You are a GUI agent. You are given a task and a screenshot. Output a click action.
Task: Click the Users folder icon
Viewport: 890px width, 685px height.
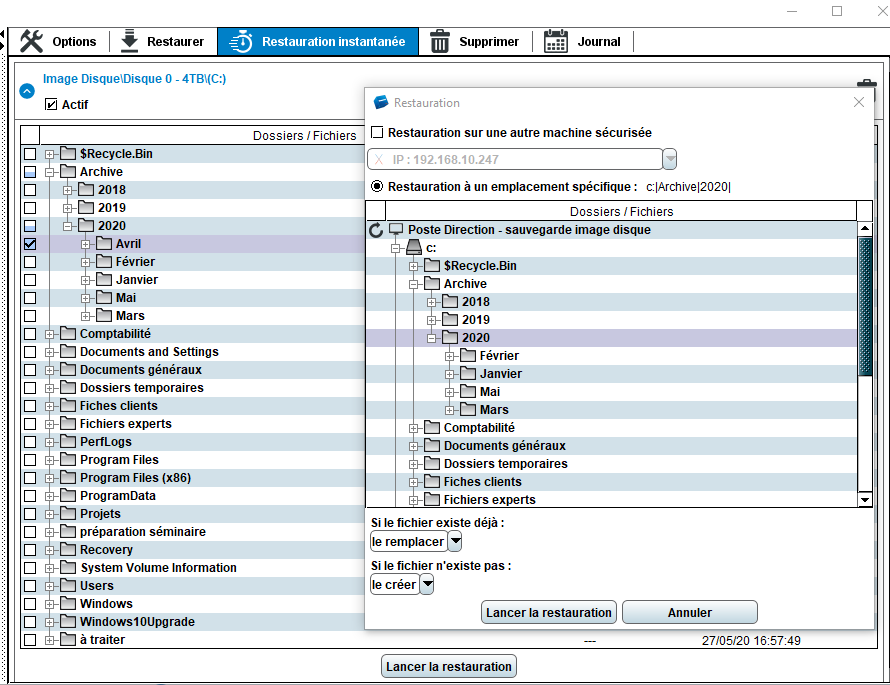click(x=68, y=585)
